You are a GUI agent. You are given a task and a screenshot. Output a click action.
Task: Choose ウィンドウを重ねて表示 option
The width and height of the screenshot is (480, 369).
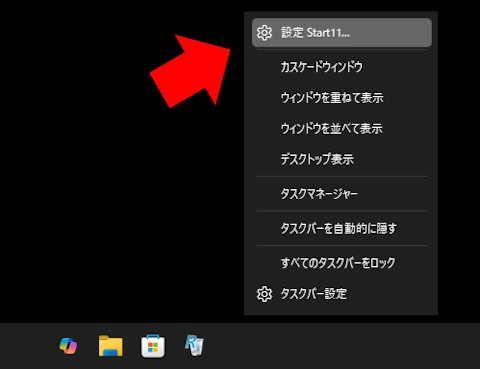[342, 98]
